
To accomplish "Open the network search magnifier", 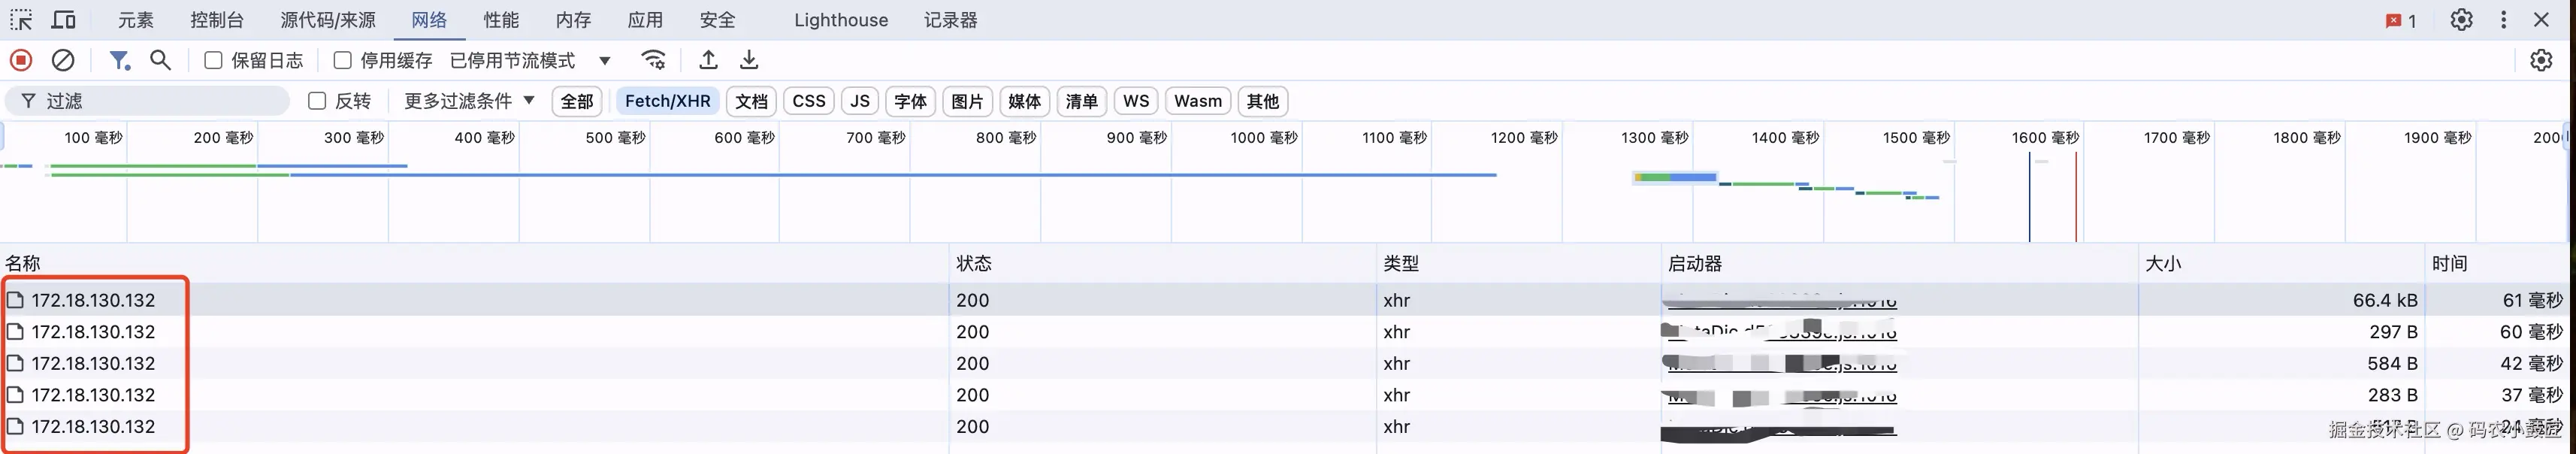I will (160, 60).
